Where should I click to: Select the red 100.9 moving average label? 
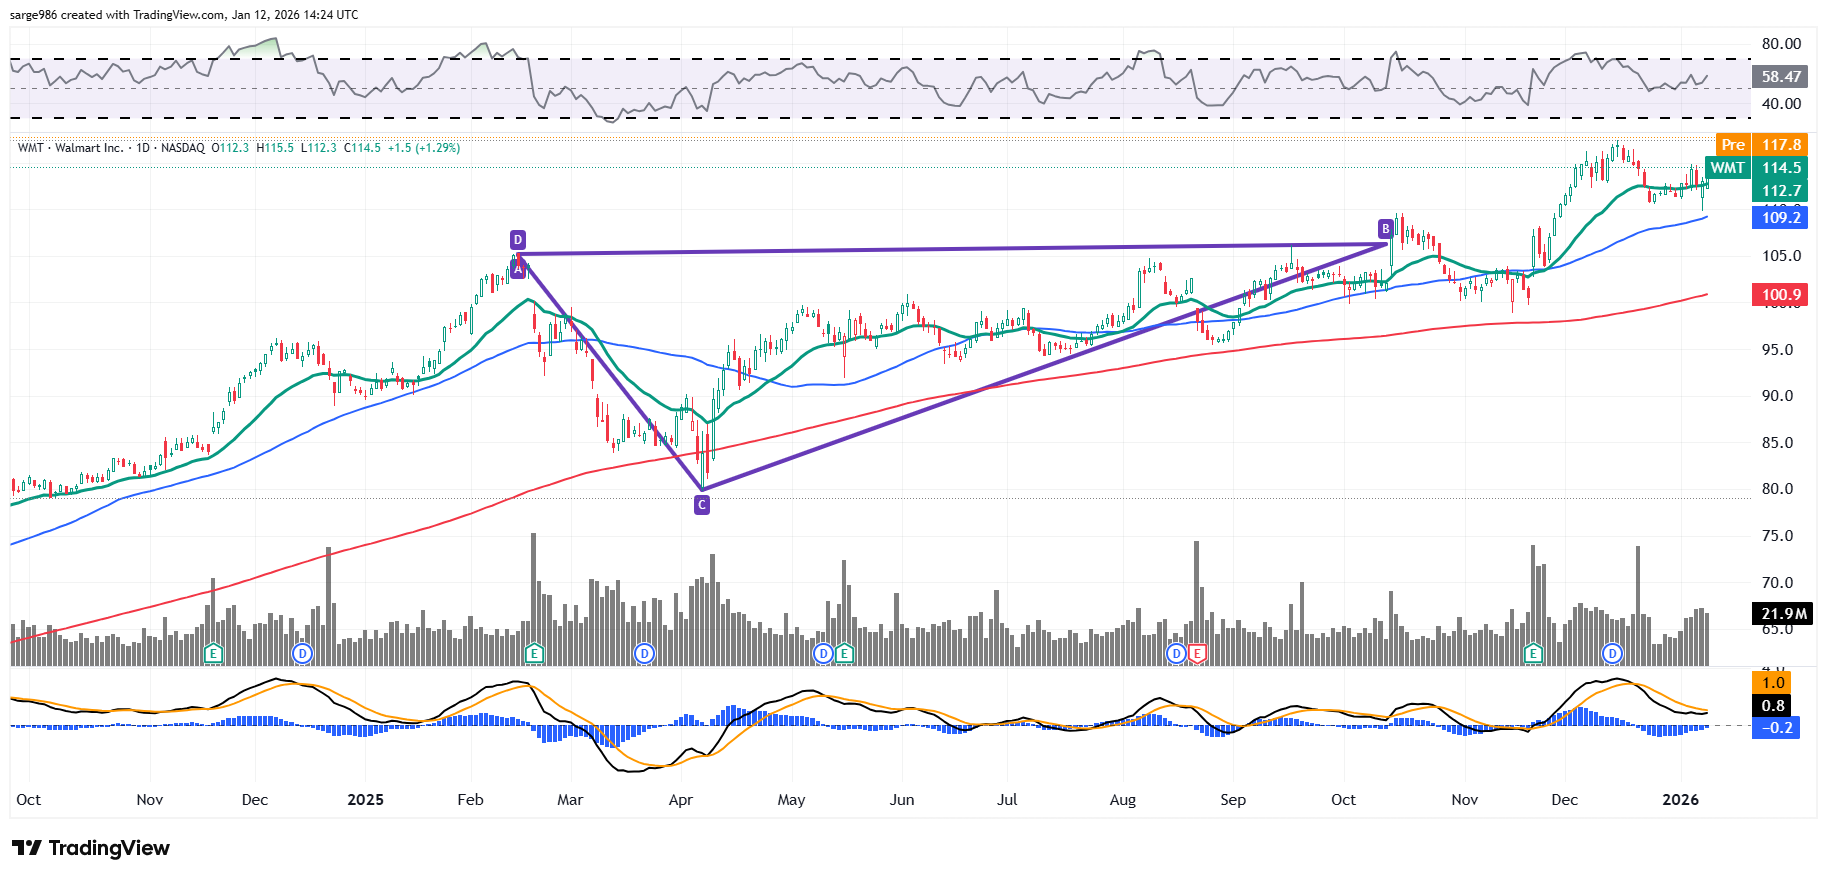[1781, 295]
